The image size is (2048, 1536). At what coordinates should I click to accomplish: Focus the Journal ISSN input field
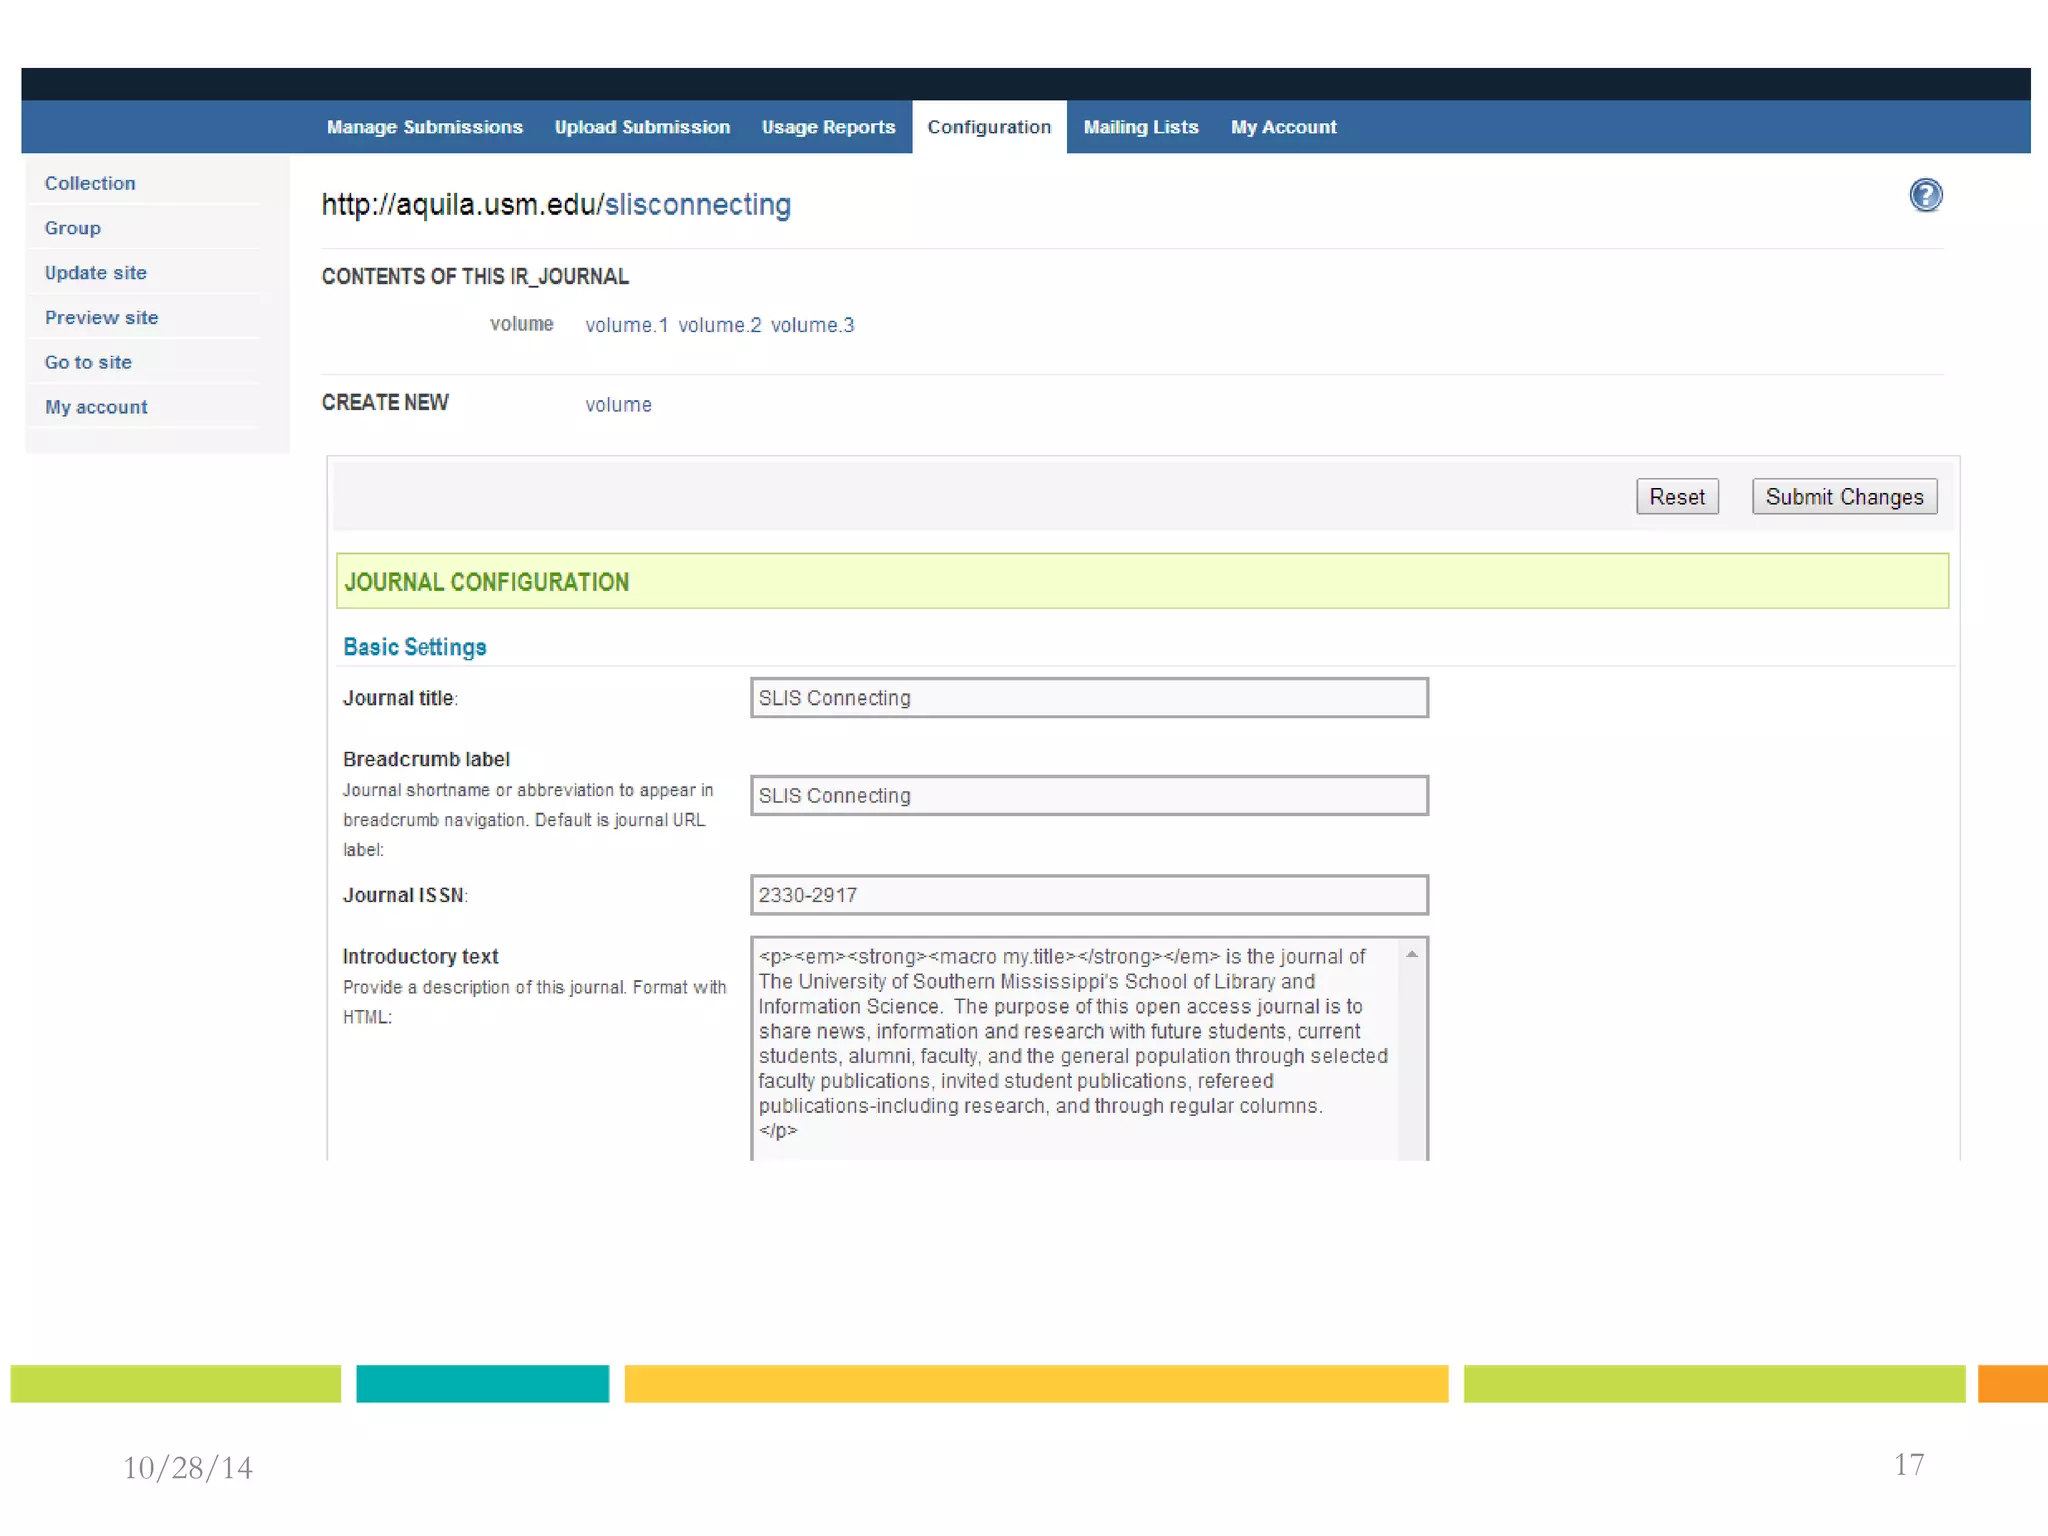click(x=1088, y=895)
